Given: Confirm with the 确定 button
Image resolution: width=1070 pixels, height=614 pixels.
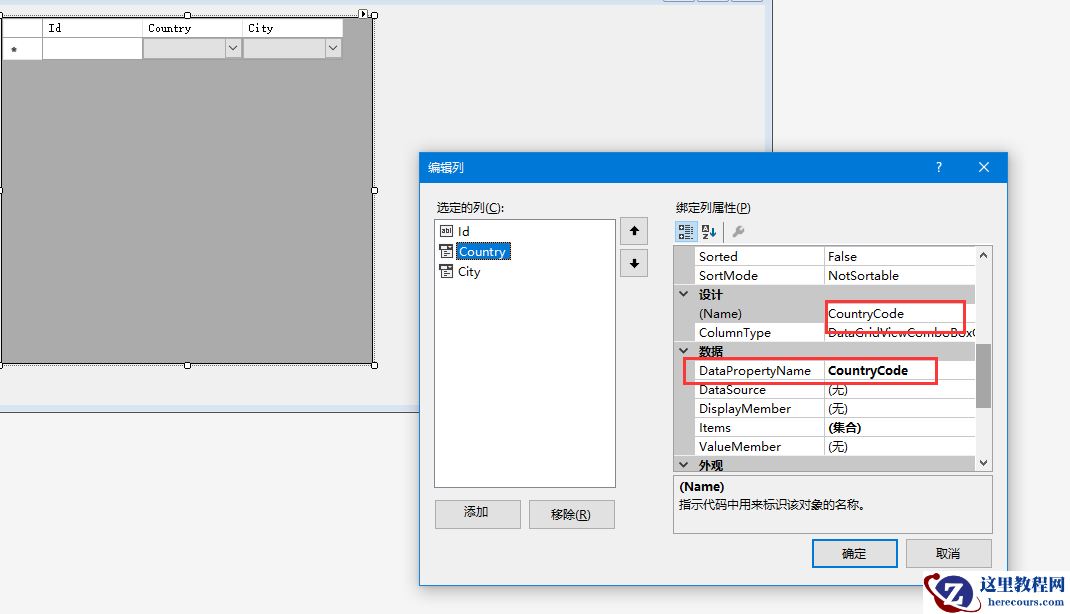Looking at the screenshot, I should [854, 553].
